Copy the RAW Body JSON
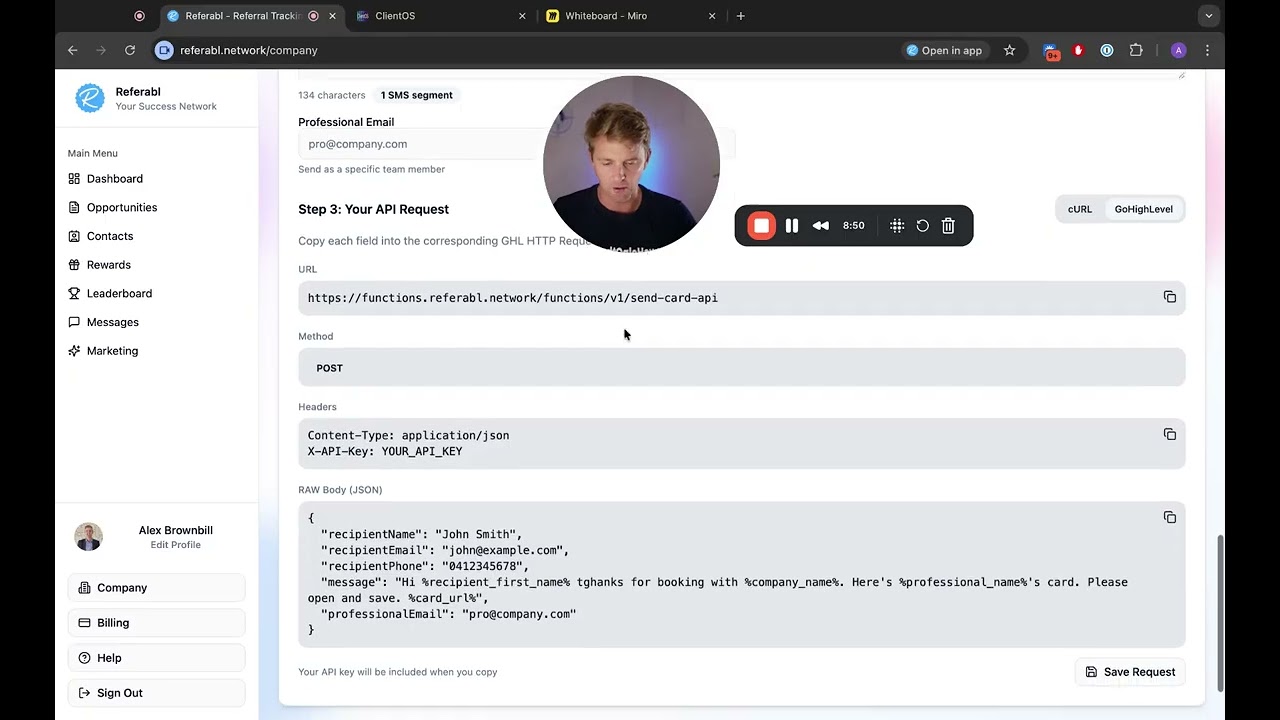Image resolution: width=1280 pixels, height=720 pixels. point(1170,517)
